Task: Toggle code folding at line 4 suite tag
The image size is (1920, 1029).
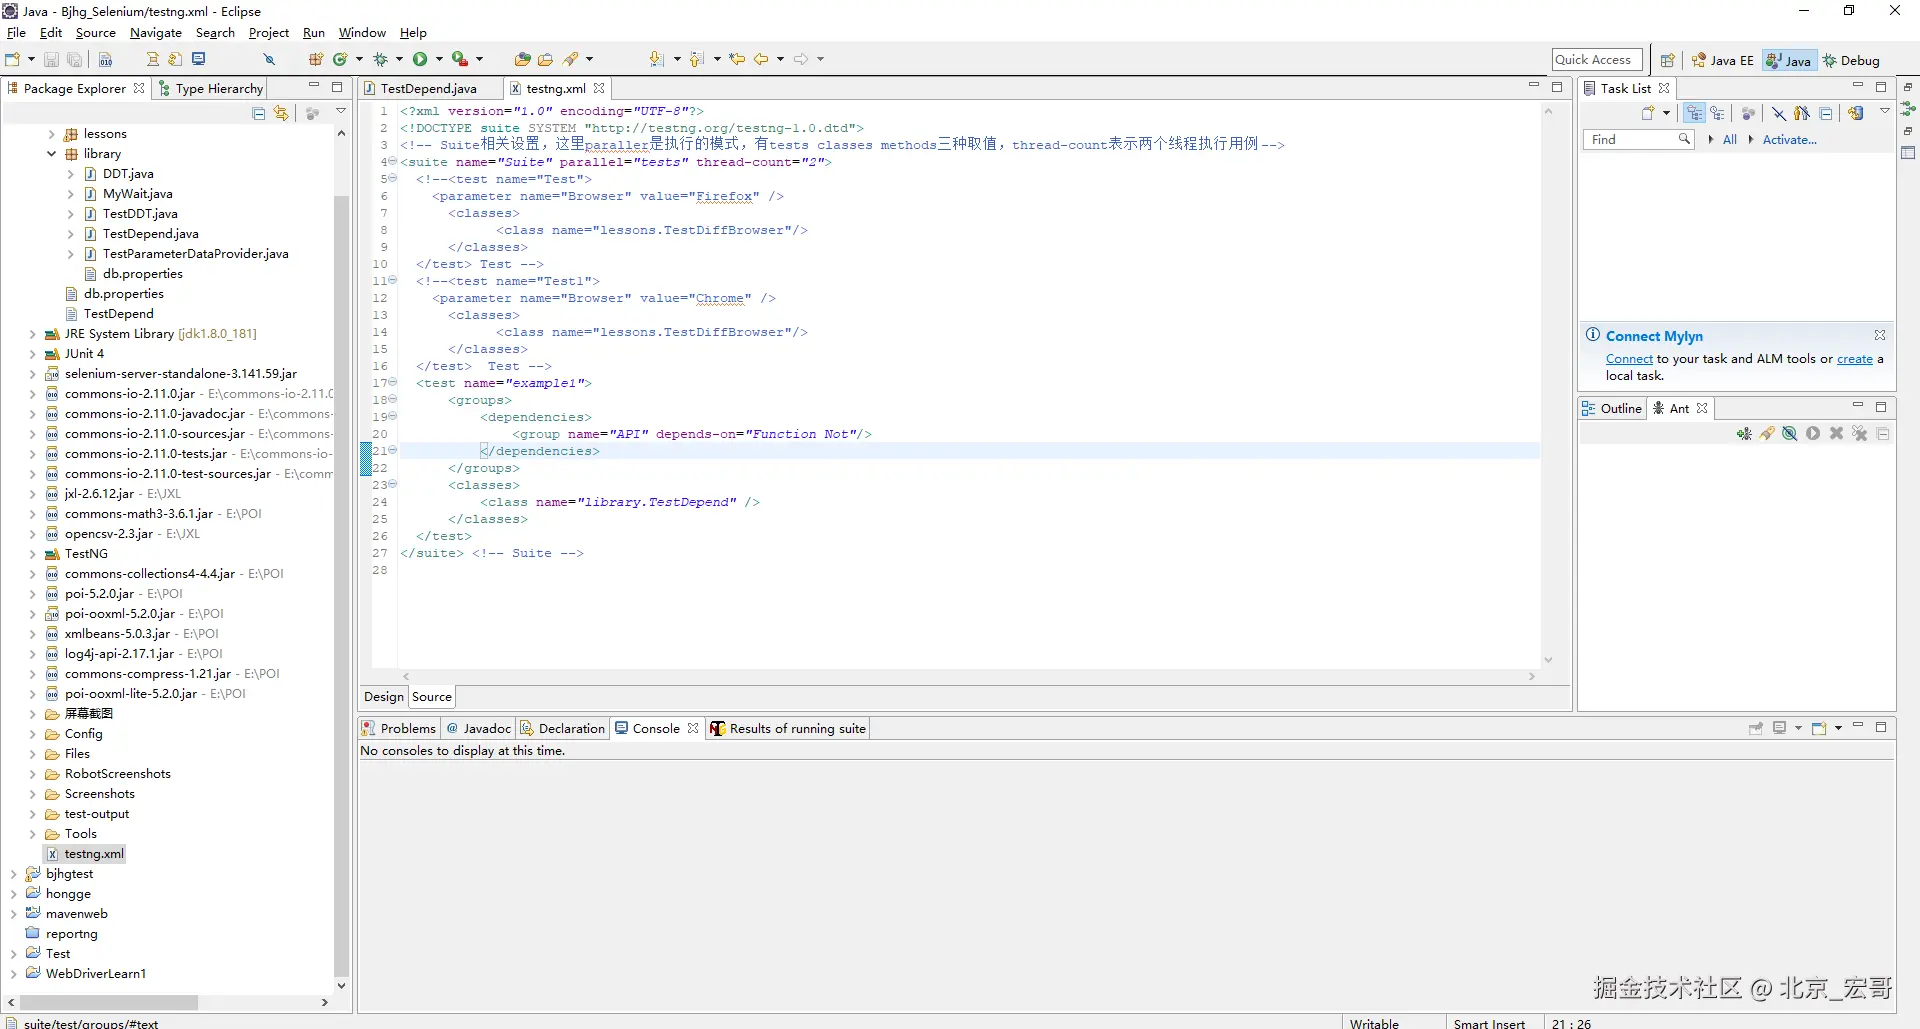Action: [392, 161]
